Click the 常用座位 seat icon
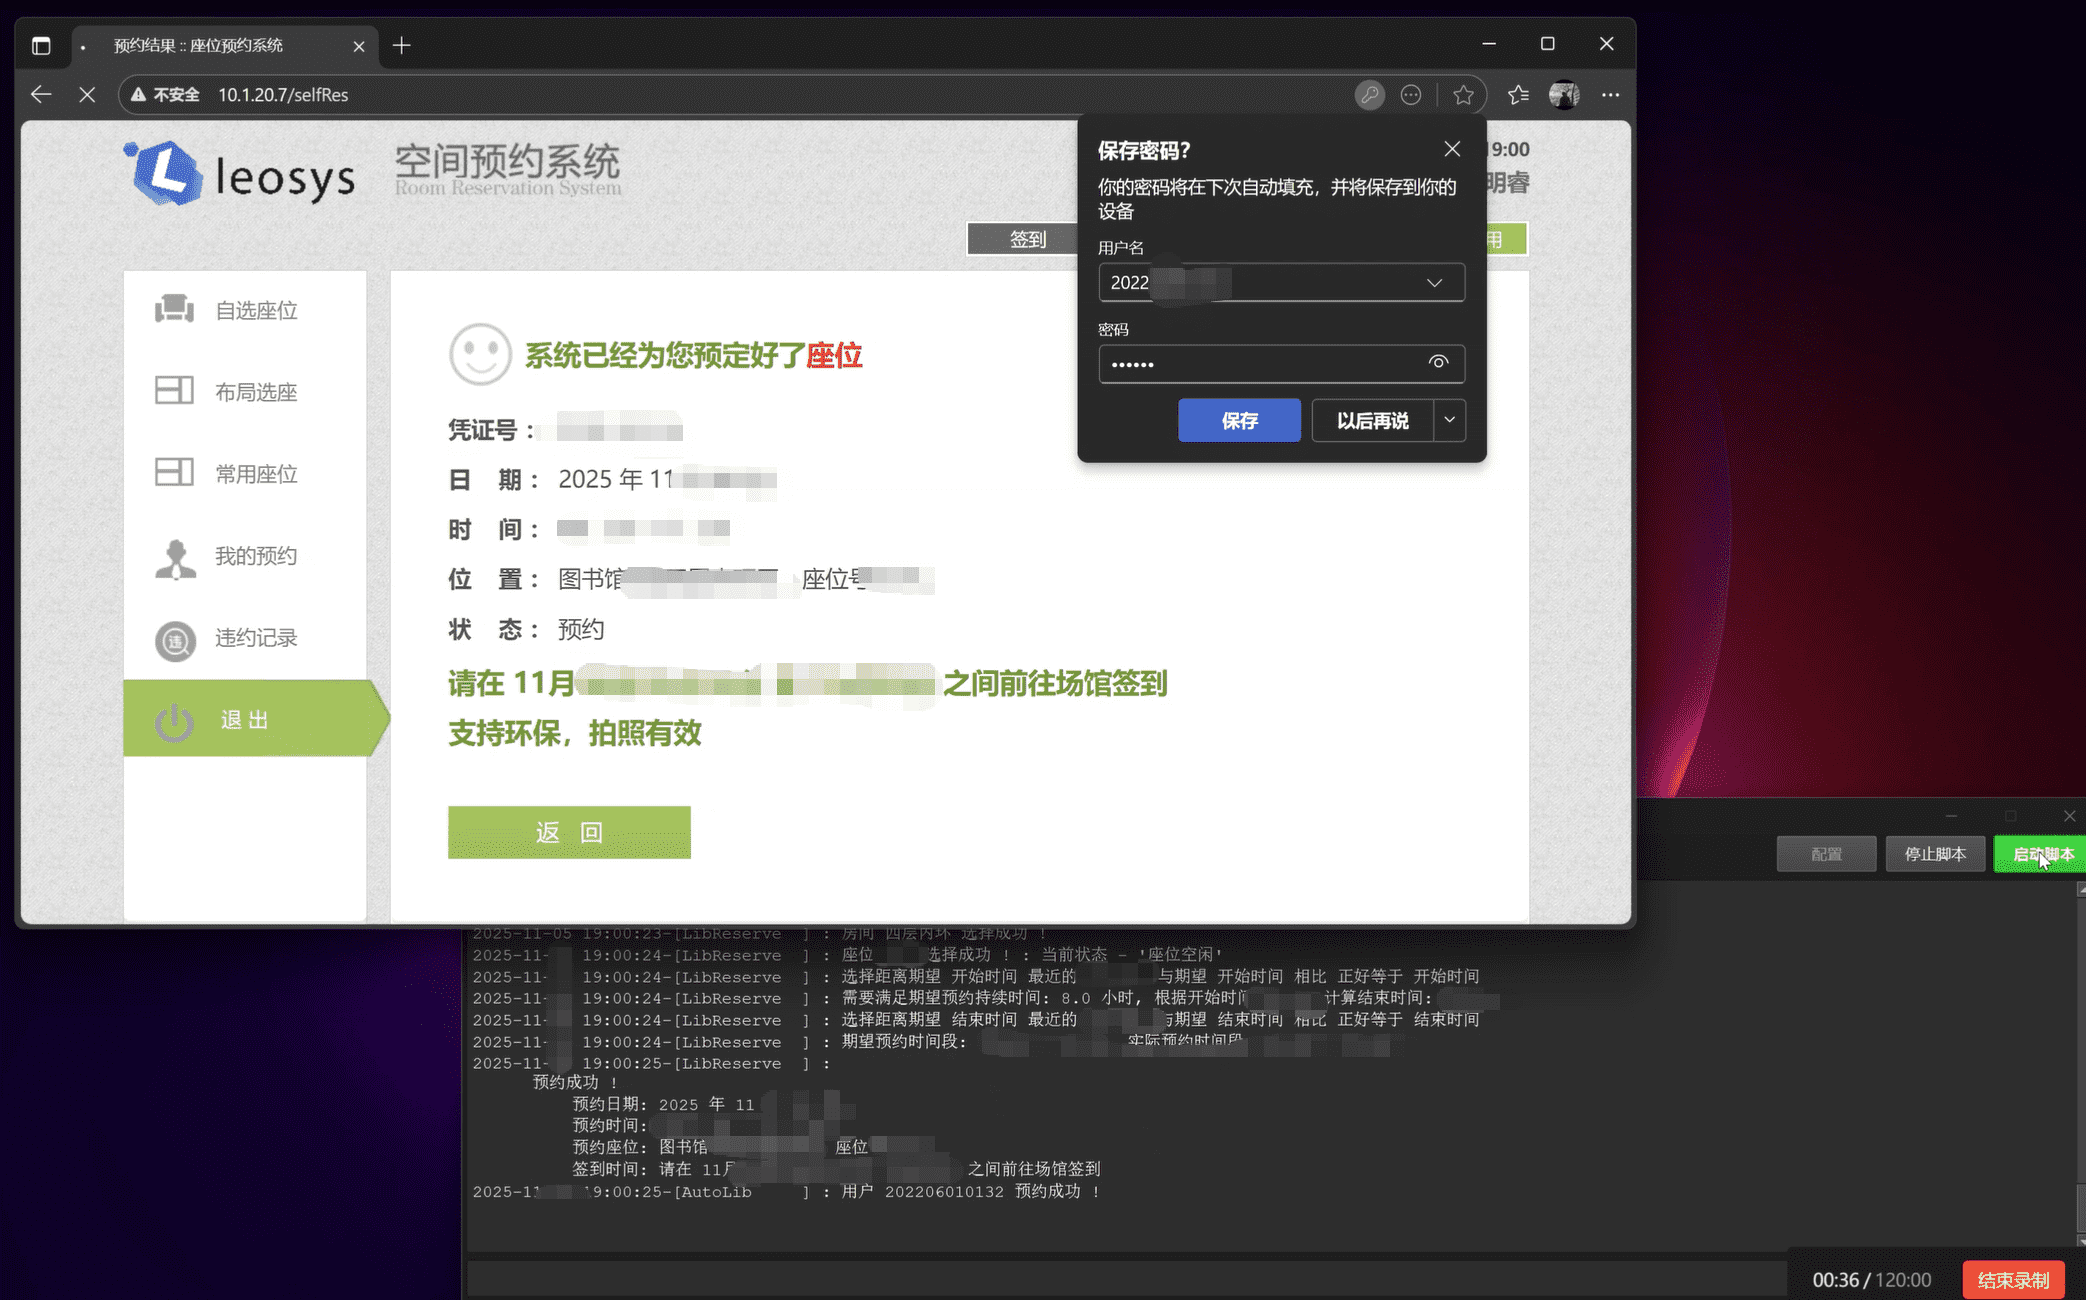Image resolution: width=2086 pixels, height=1300 pixels. 173,472
